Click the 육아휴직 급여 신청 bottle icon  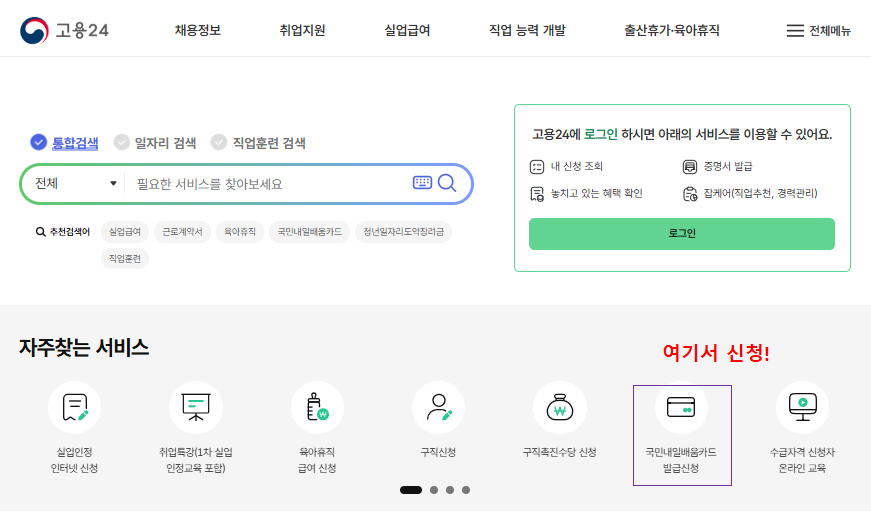[317, 407]
